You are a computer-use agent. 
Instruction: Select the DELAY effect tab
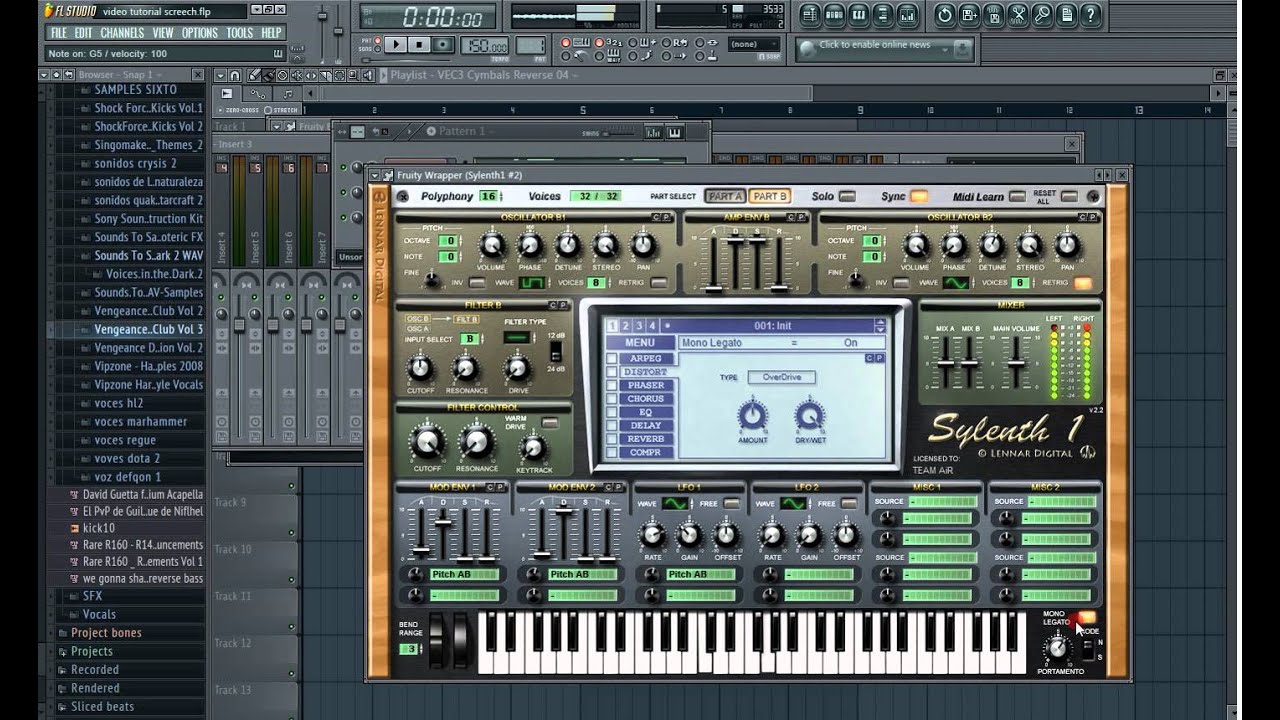pyautogui.click(x=645, y=426)
